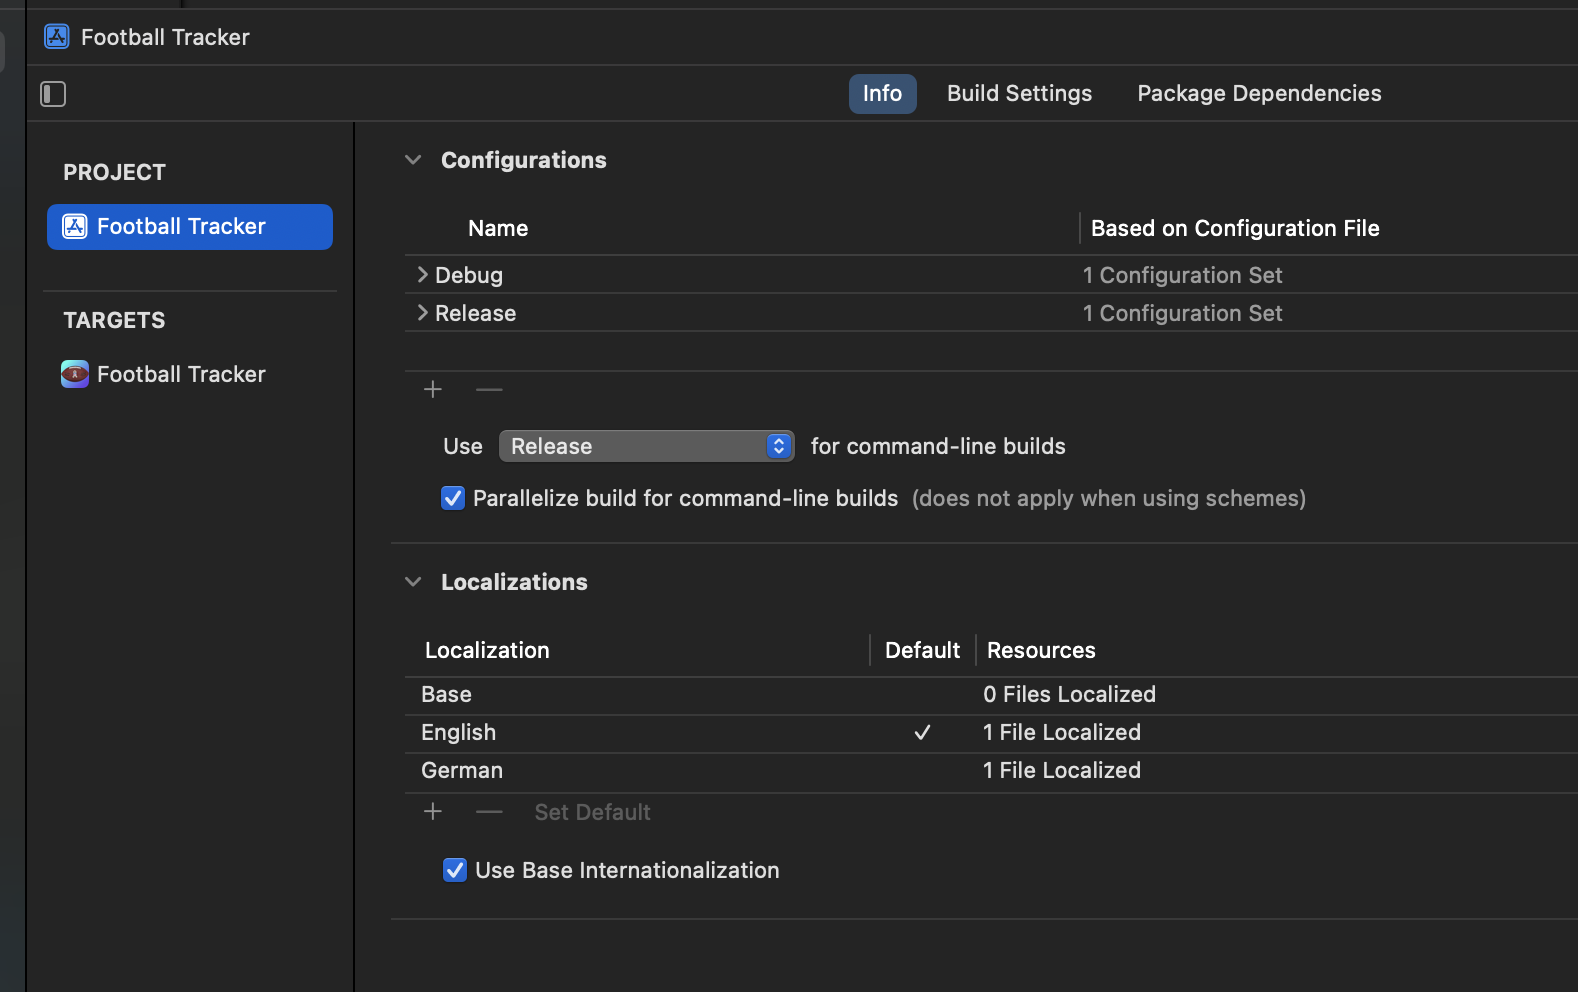The height and width of the screenshot is (992, 1578).
Task: Add a new localization with plus icon
Action: point(433,812)
